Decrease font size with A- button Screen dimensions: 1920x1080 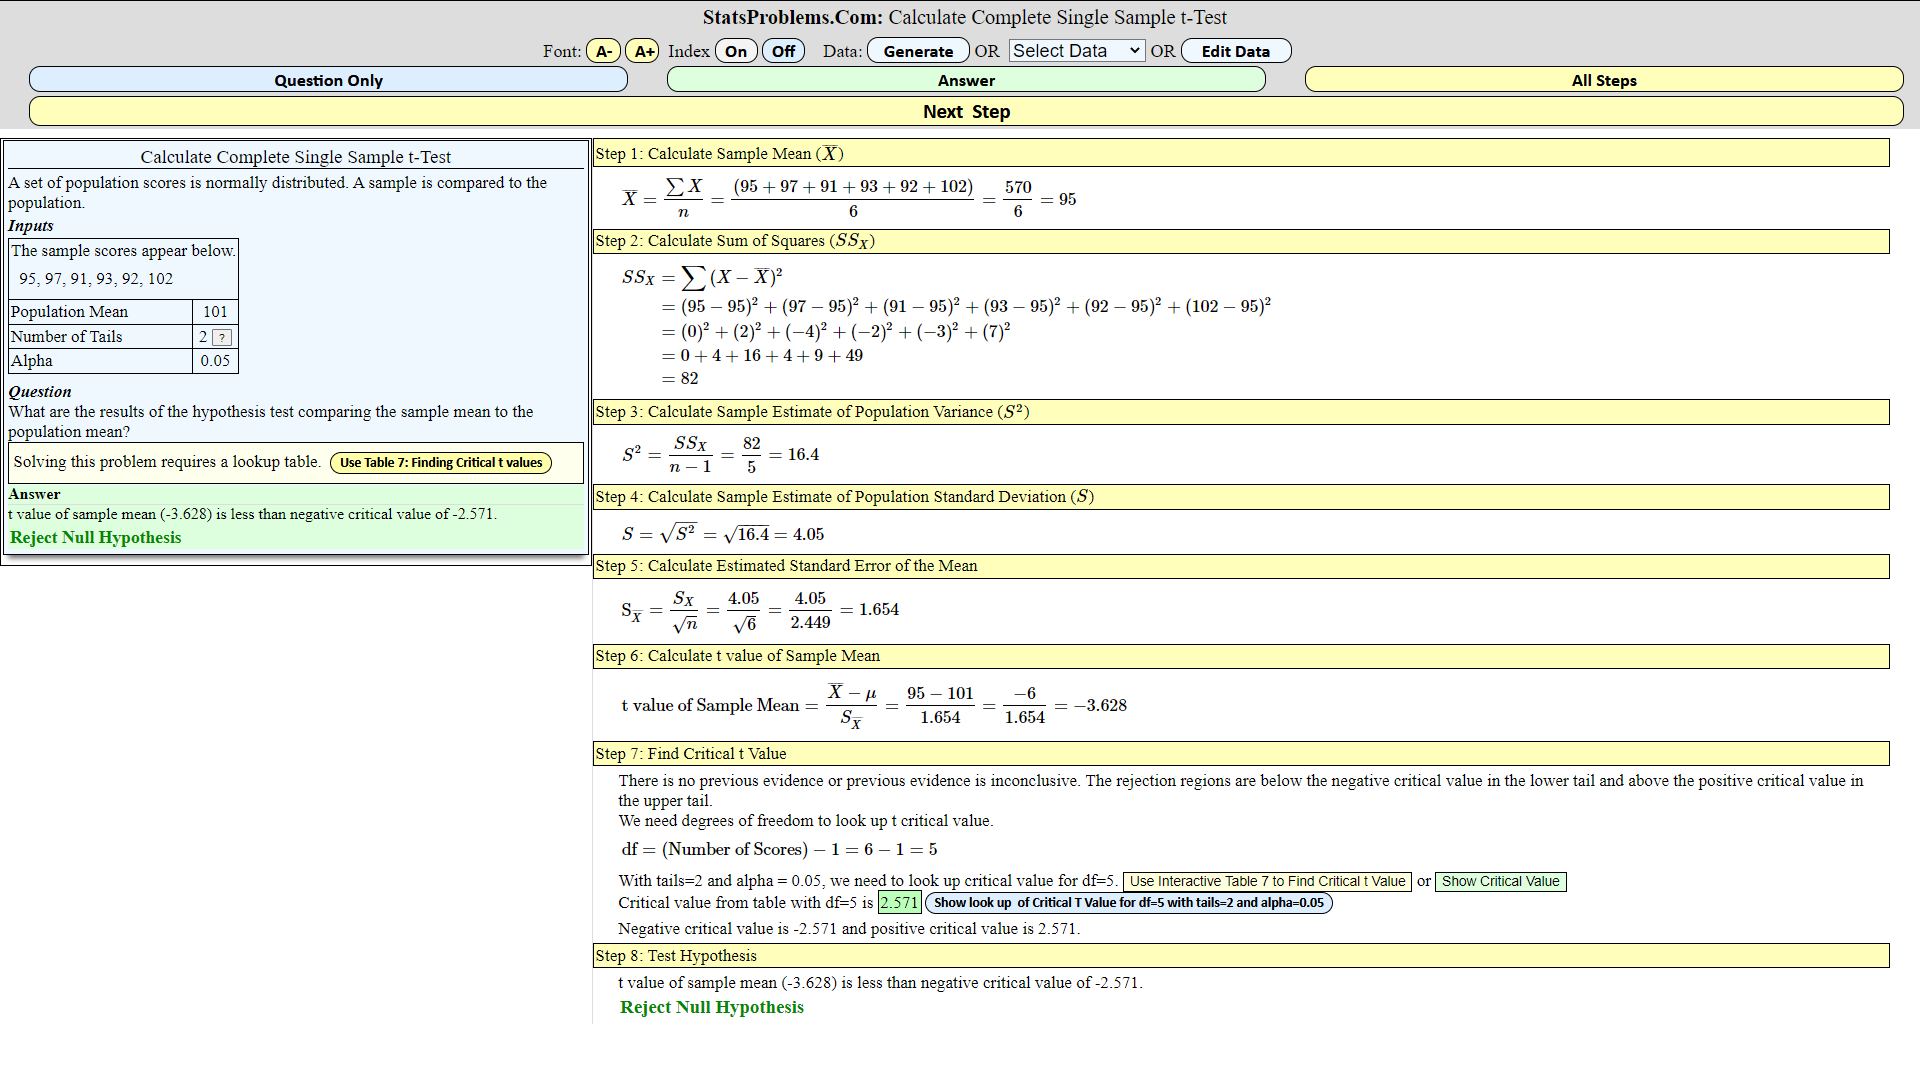(x=603, y=51)
